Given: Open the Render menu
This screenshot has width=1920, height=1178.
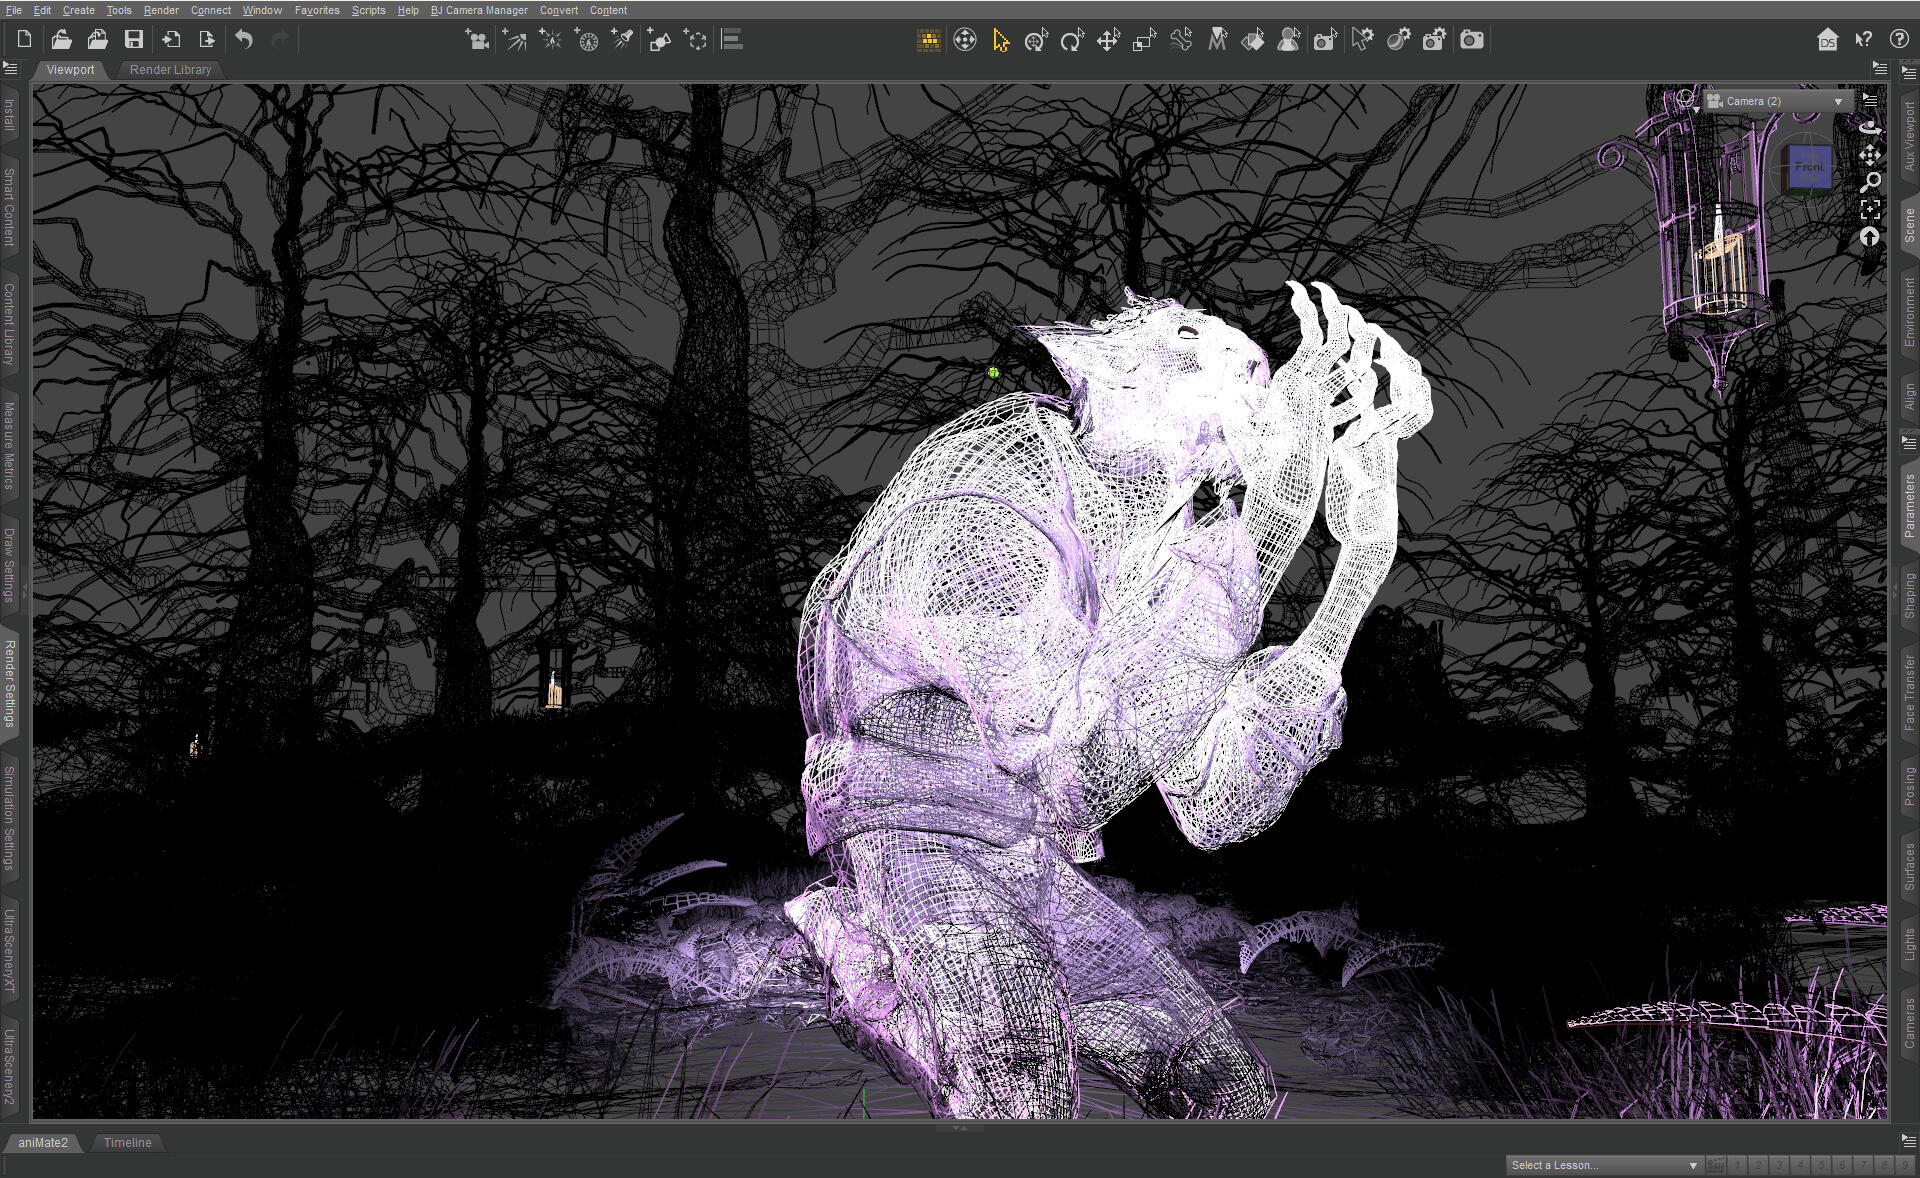Looking at the screenshot, I should click(161, 10).
